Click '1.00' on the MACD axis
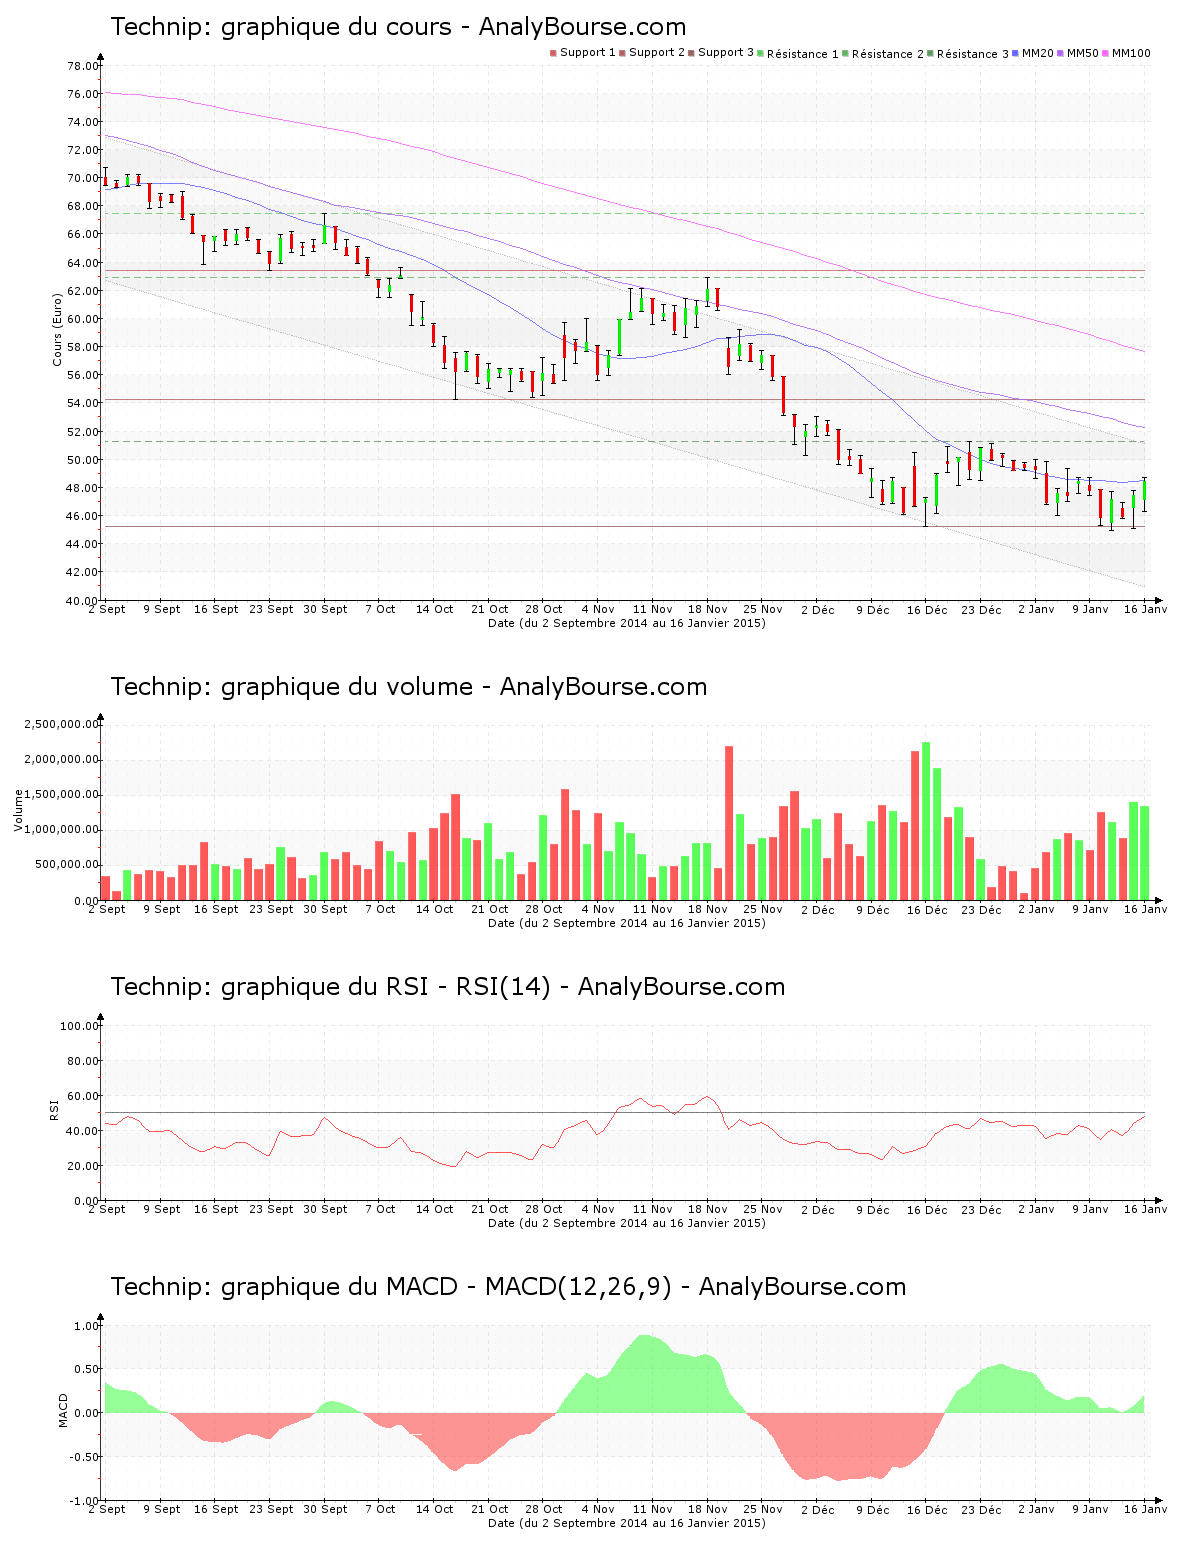This screenshot has width=1200, height=1550. click(x=87, y=1326)
